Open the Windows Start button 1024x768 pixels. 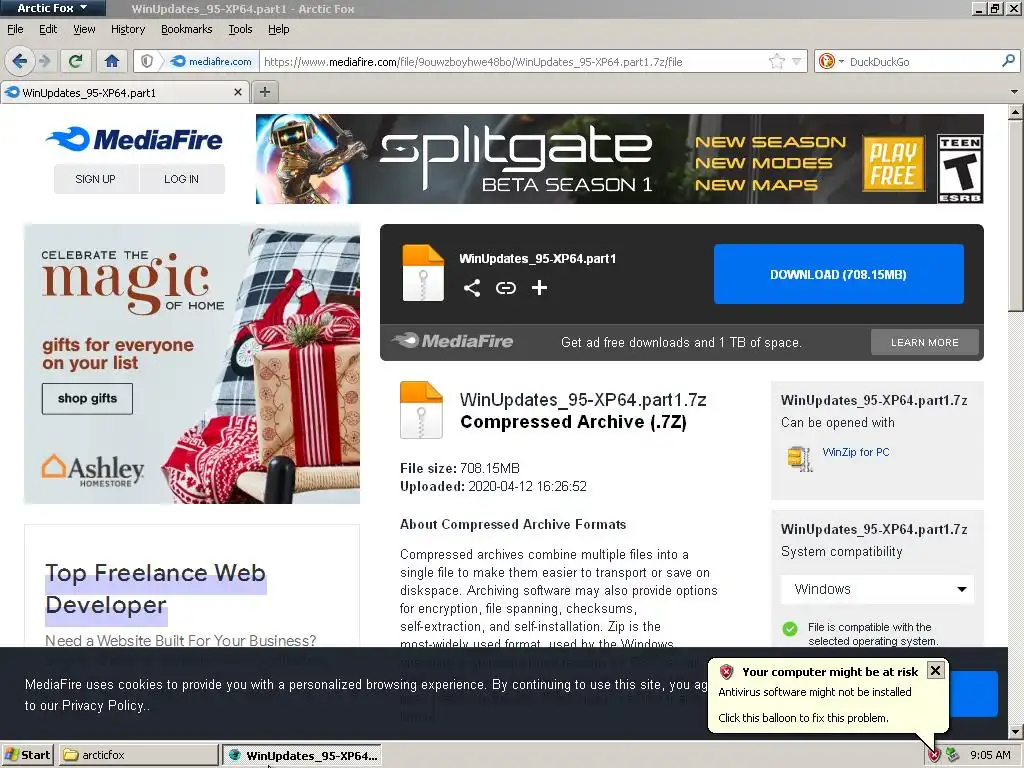point(28,755)
